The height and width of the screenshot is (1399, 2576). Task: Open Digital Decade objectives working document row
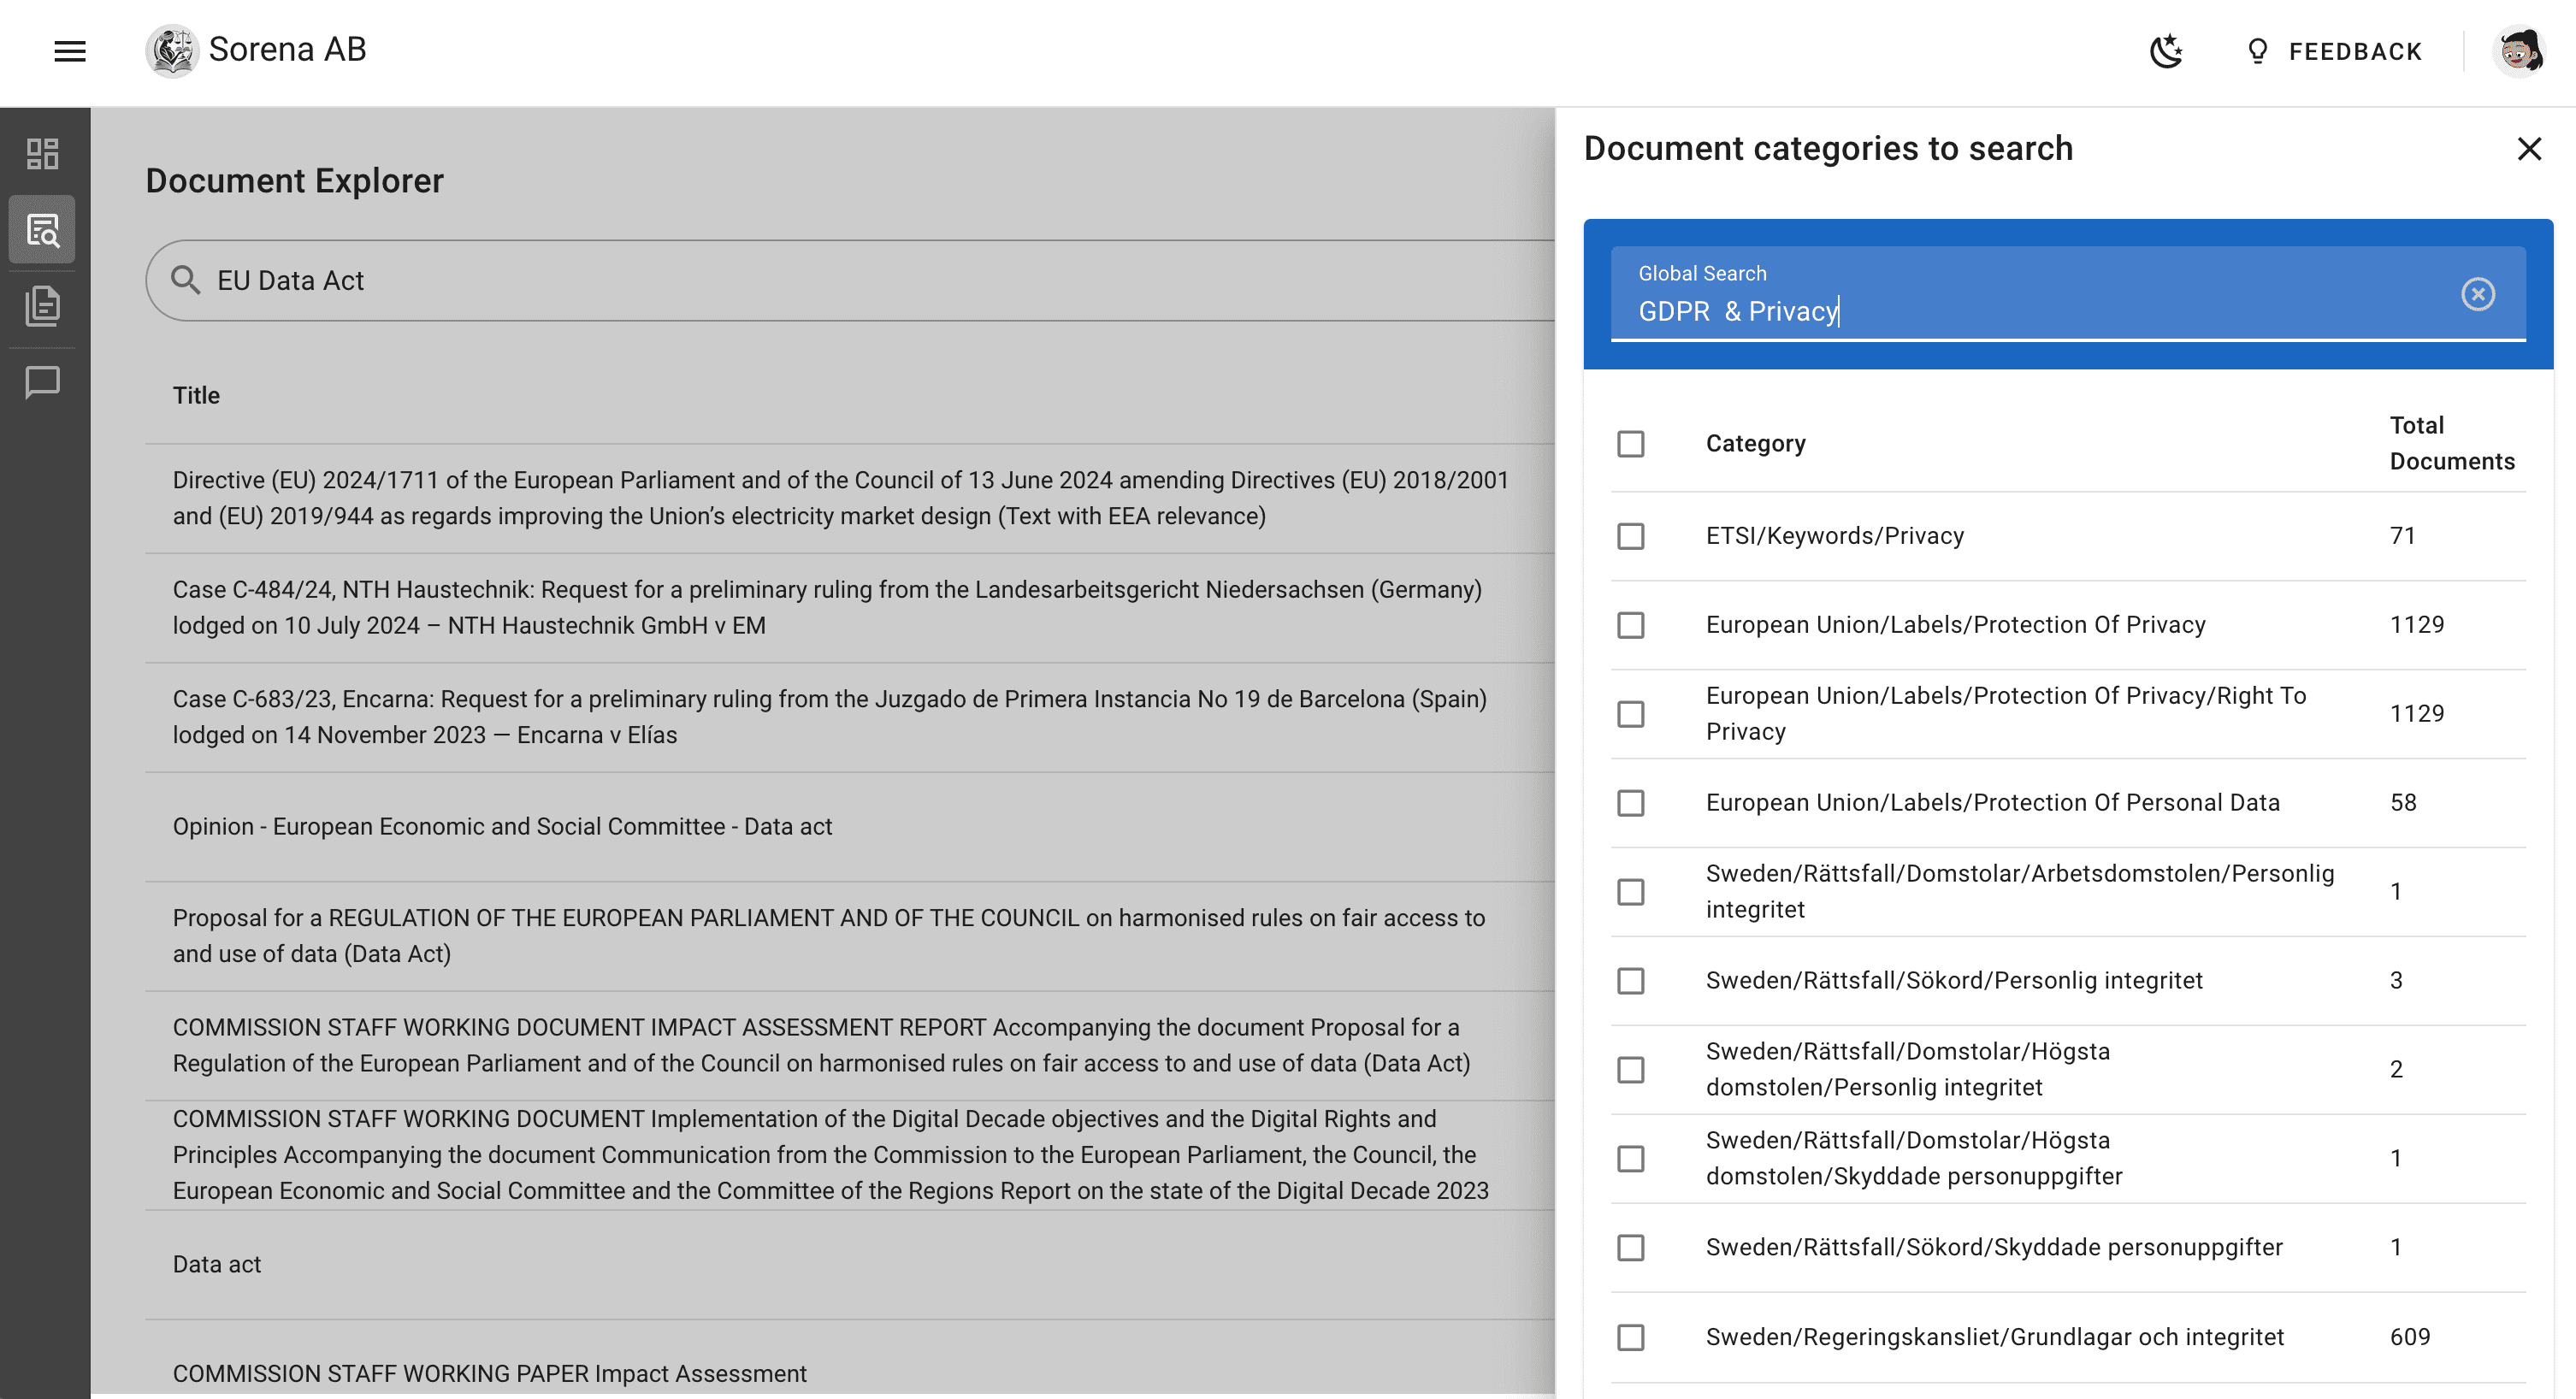click(850, 1155)
